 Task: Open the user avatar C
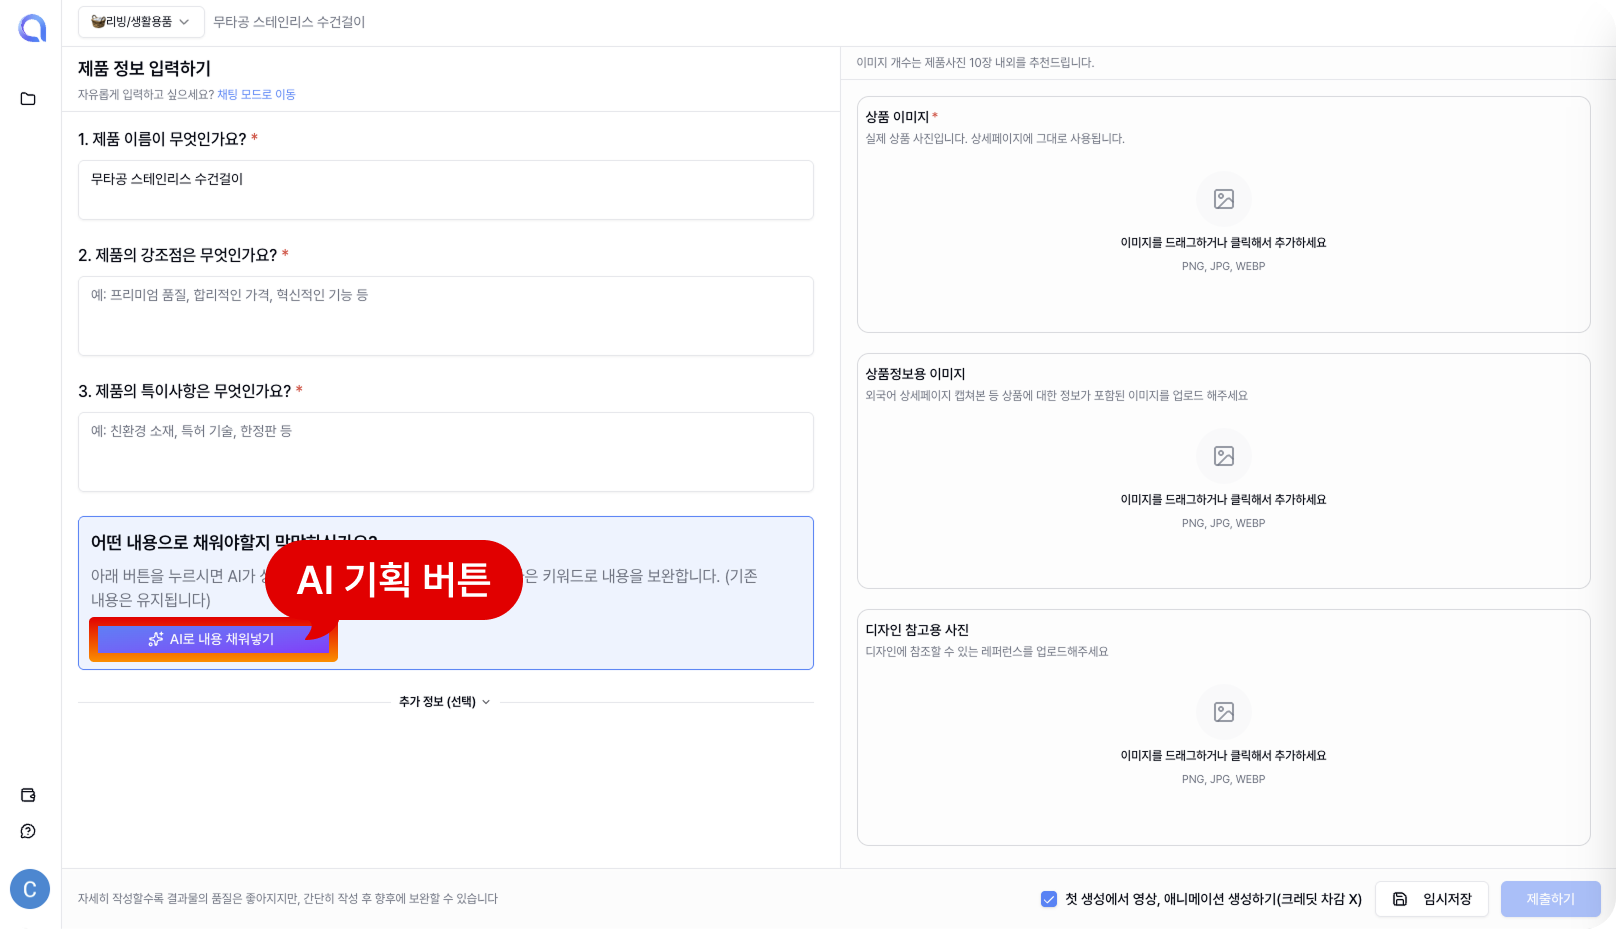tap(30, 889)
